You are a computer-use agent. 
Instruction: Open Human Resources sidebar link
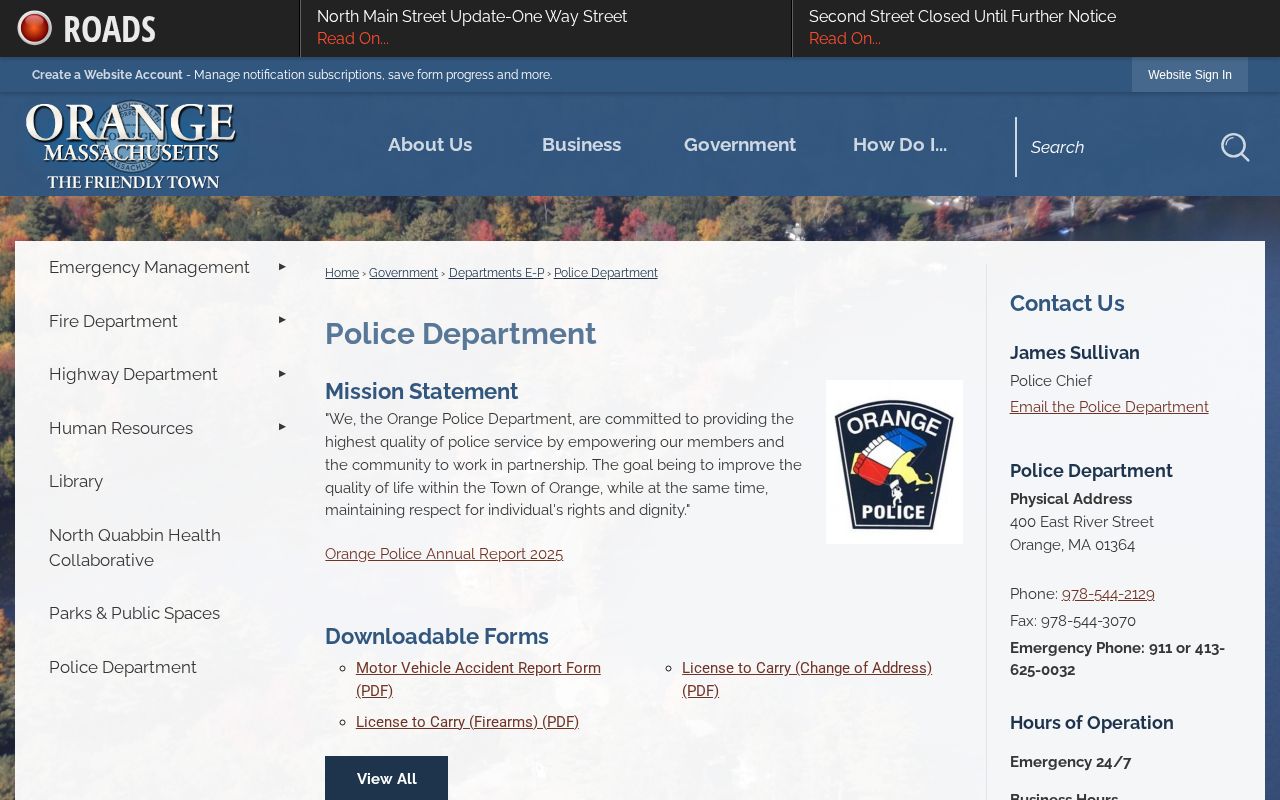click(x=121, y=428)
